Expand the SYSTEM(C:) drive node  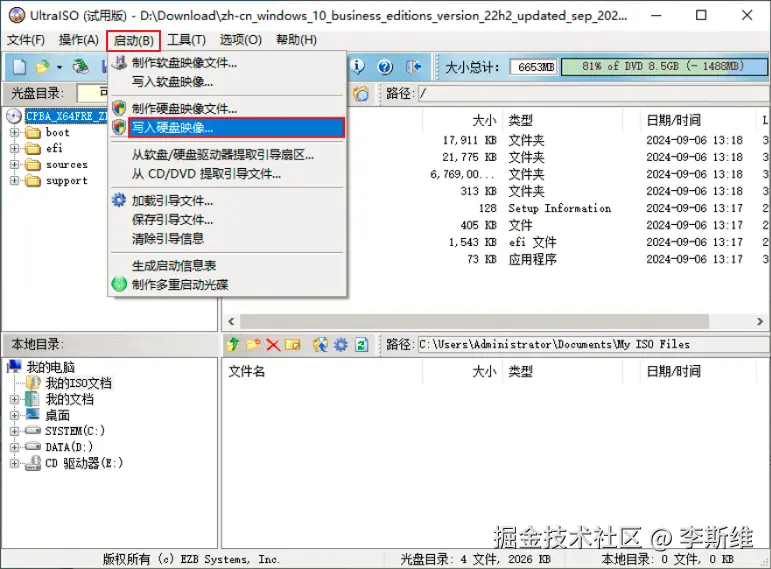tap(14, 431)
